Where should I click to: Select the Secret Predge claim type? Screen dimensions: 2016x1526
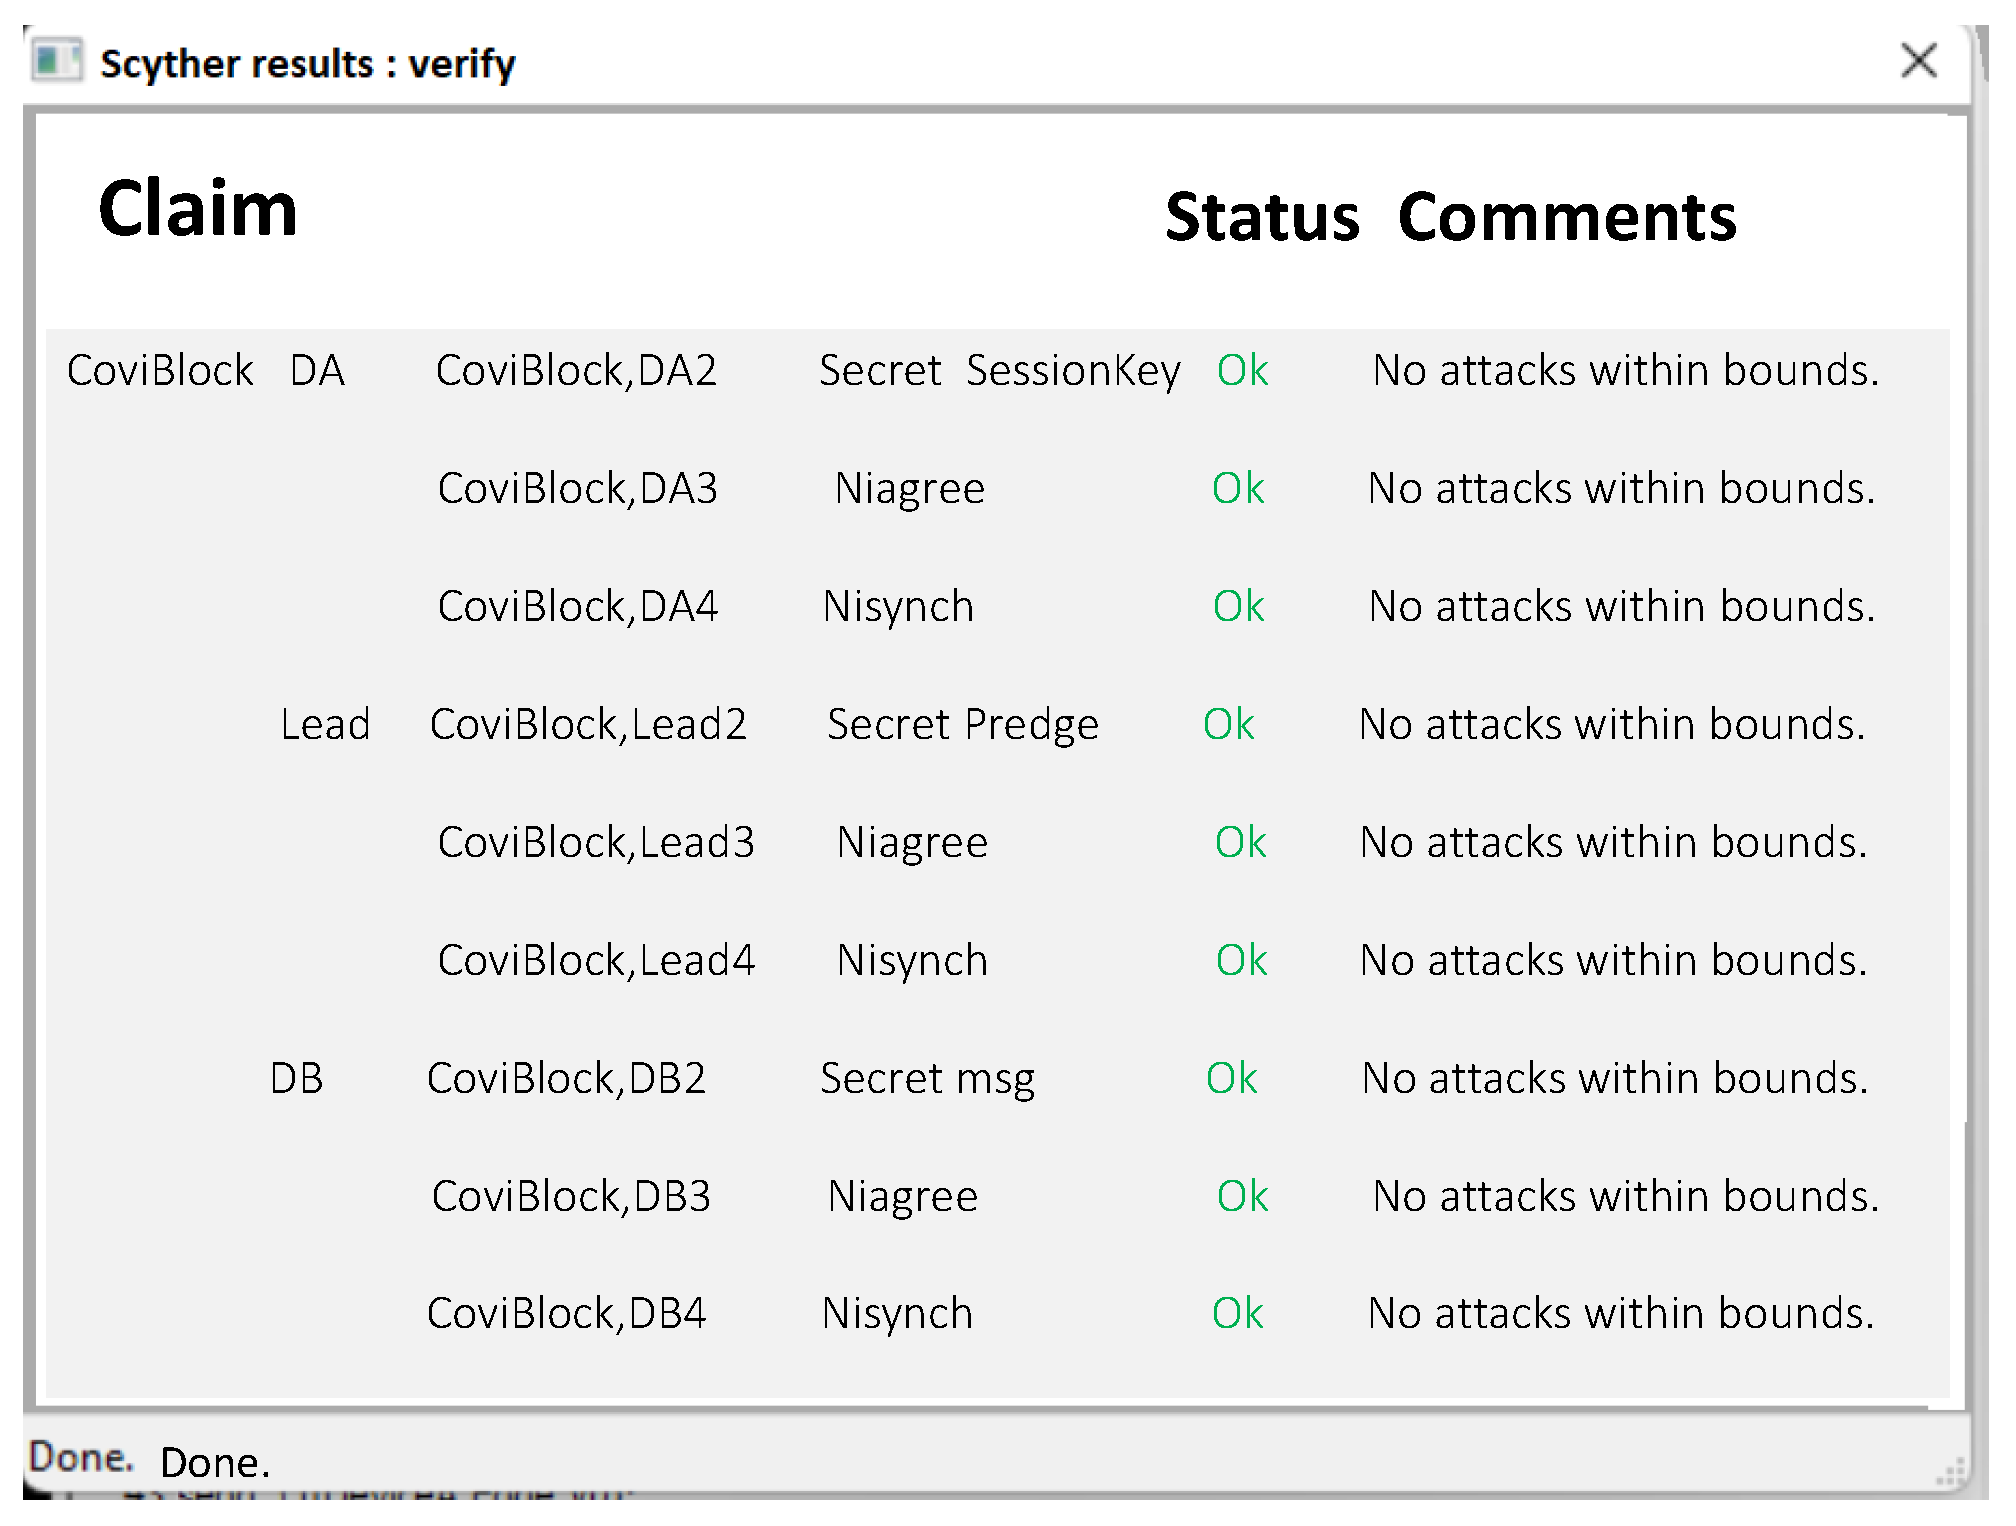(x=962, y=725)
